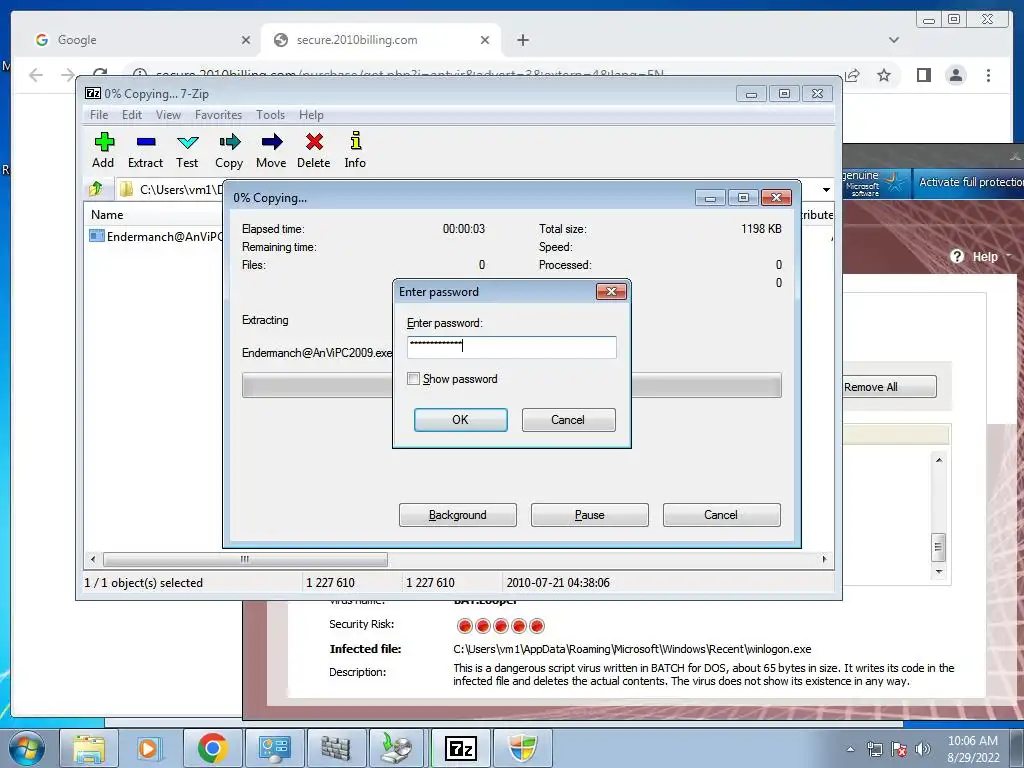The height and width of the screenshot is (768, 1024).
Task: Open Windows Media Player from taskbar
Action: [x=149, y=748]
